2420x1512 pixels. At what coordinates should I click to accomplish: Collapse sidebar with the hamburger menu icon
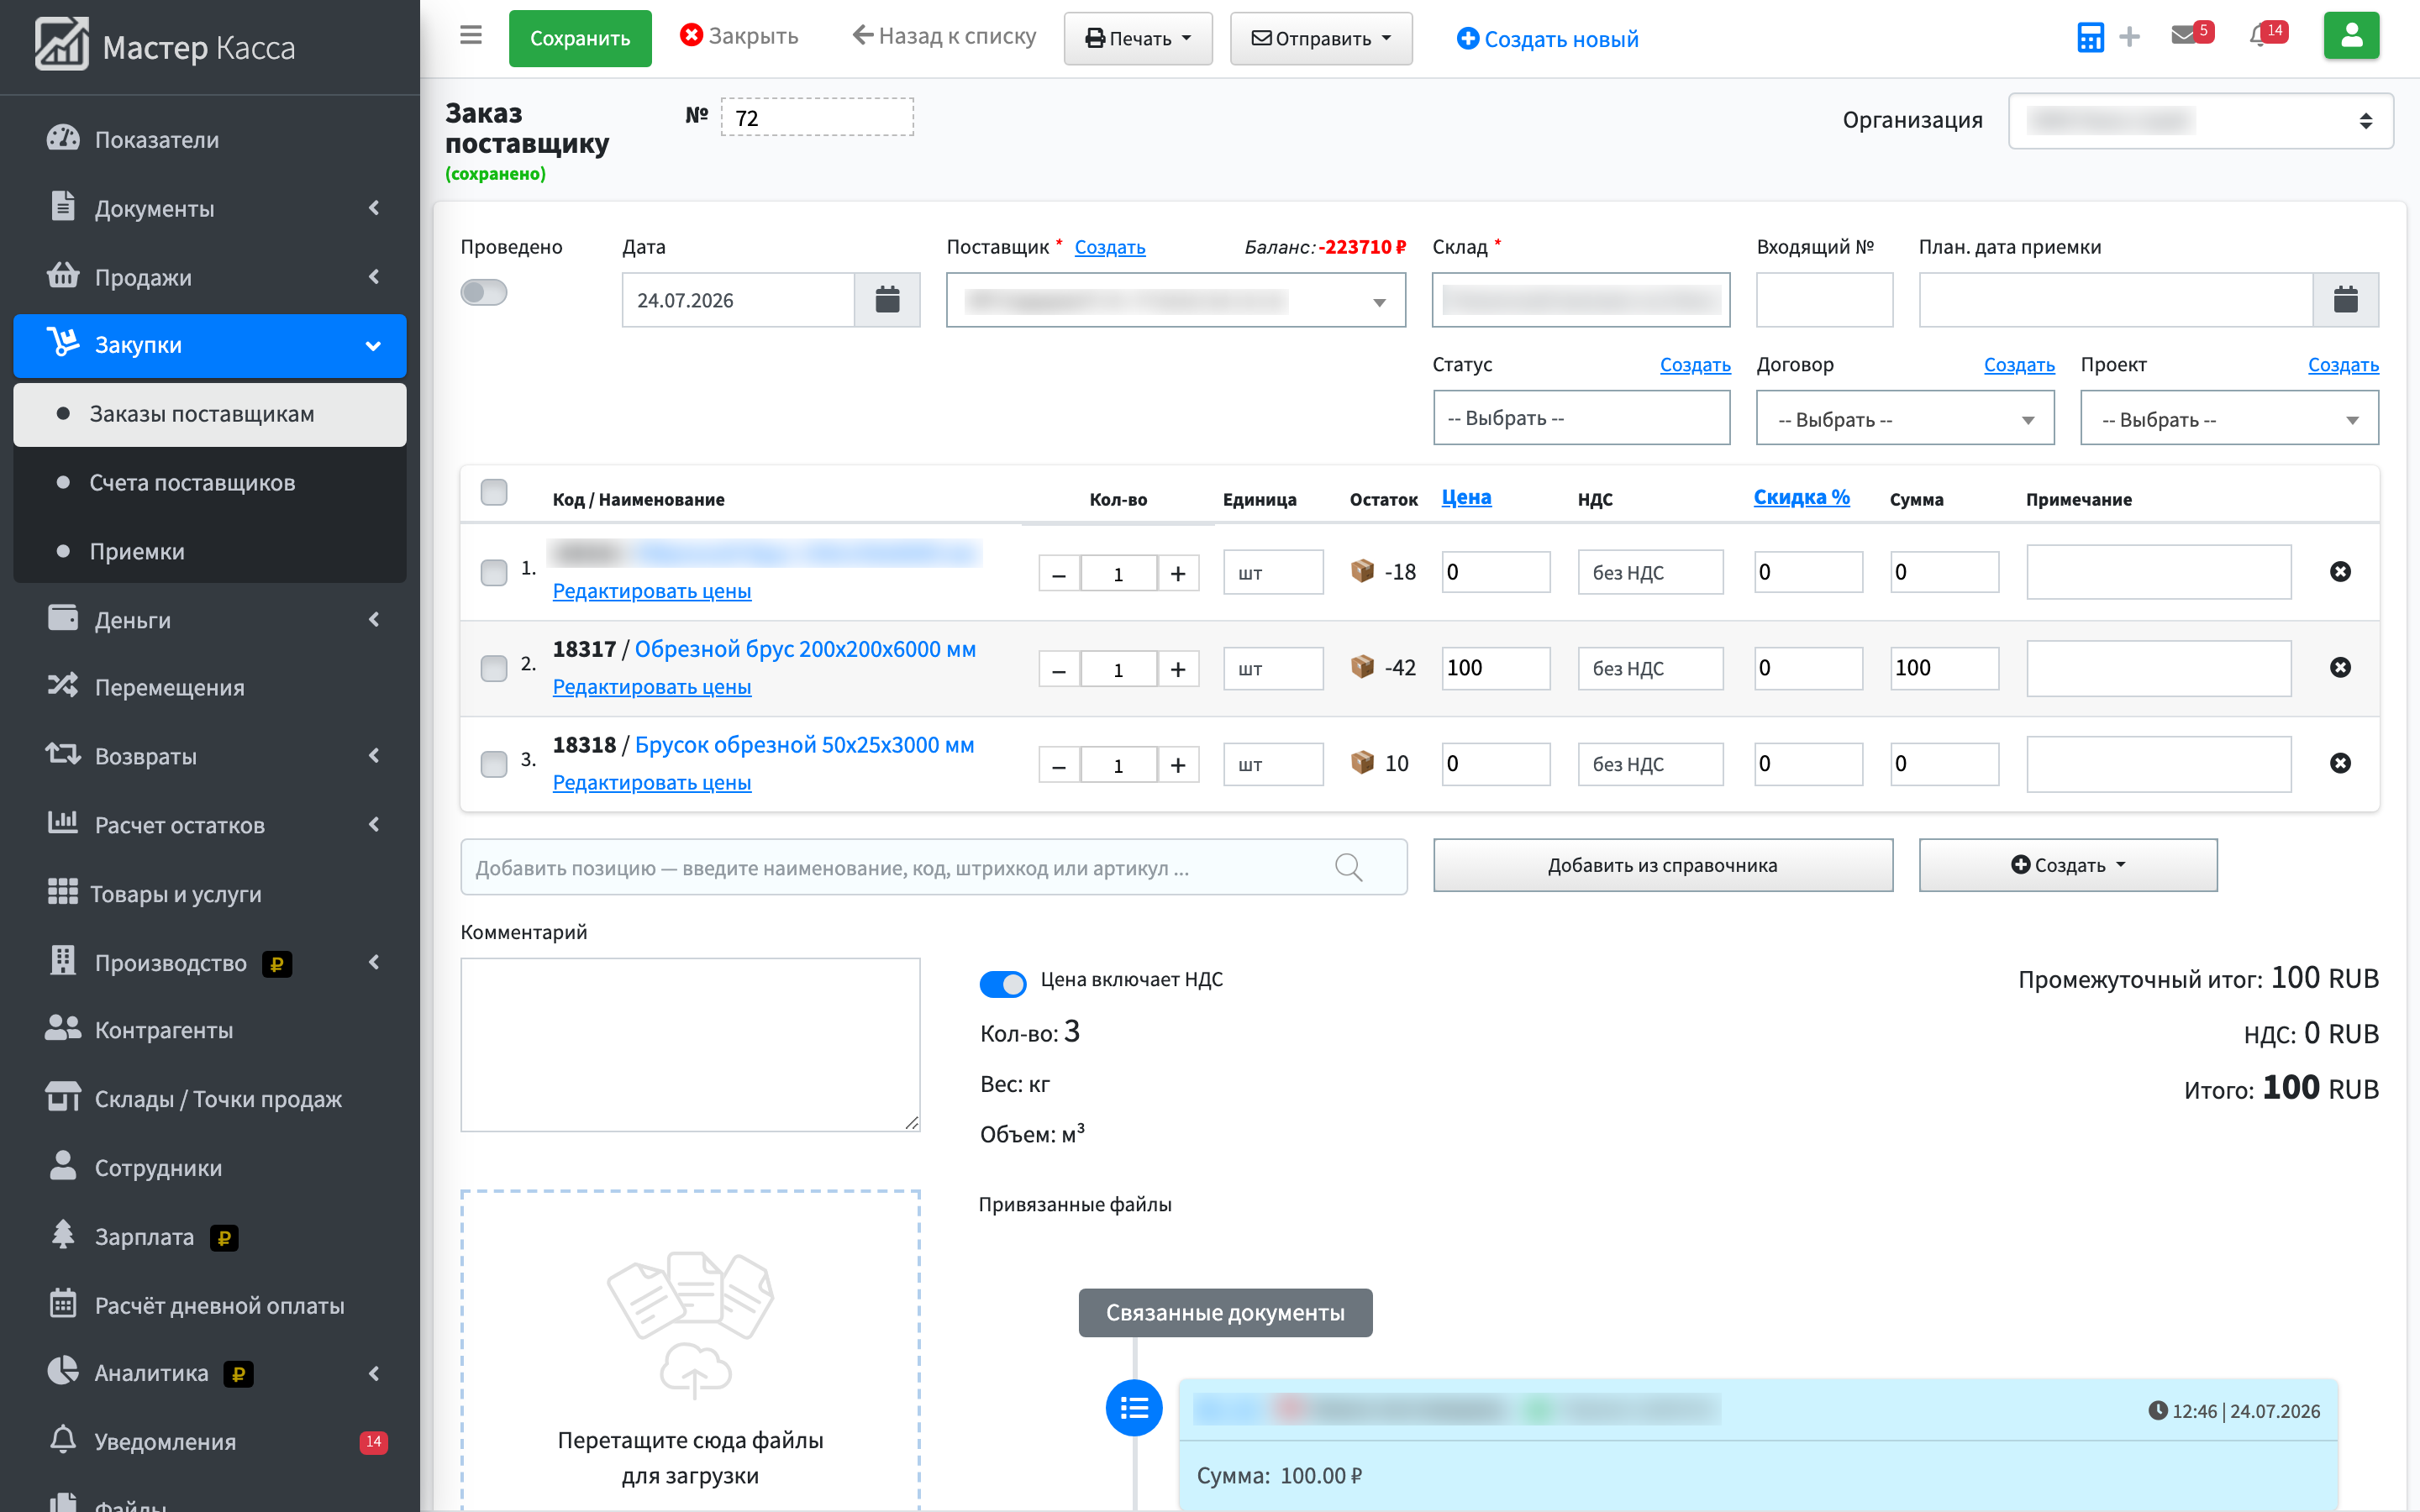[471, 36]
